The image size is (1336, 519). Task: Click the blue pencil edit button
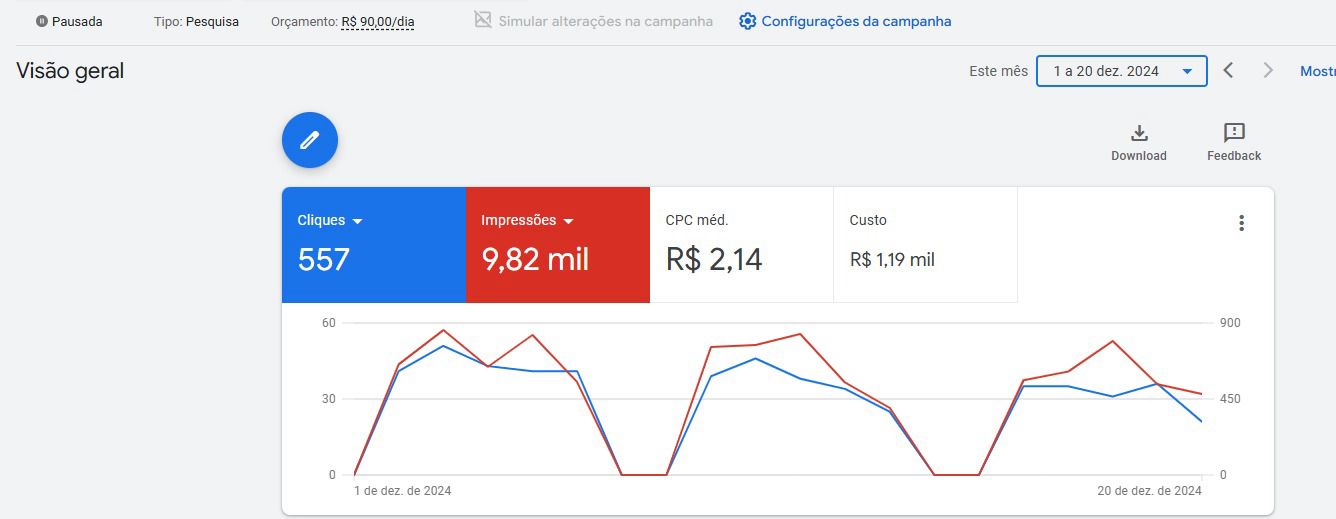tap(310, 140)
